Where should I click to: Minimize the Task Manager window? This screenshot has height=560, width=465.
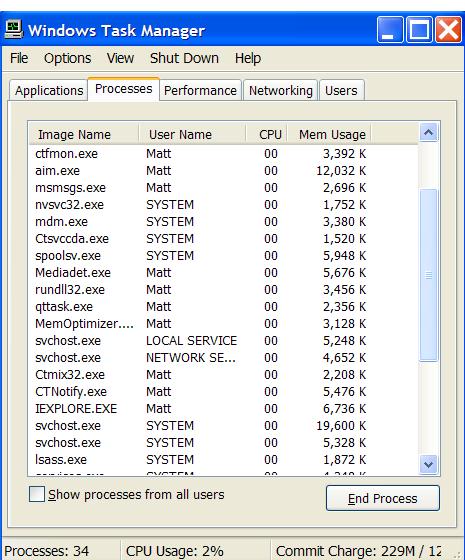[390, 29]
